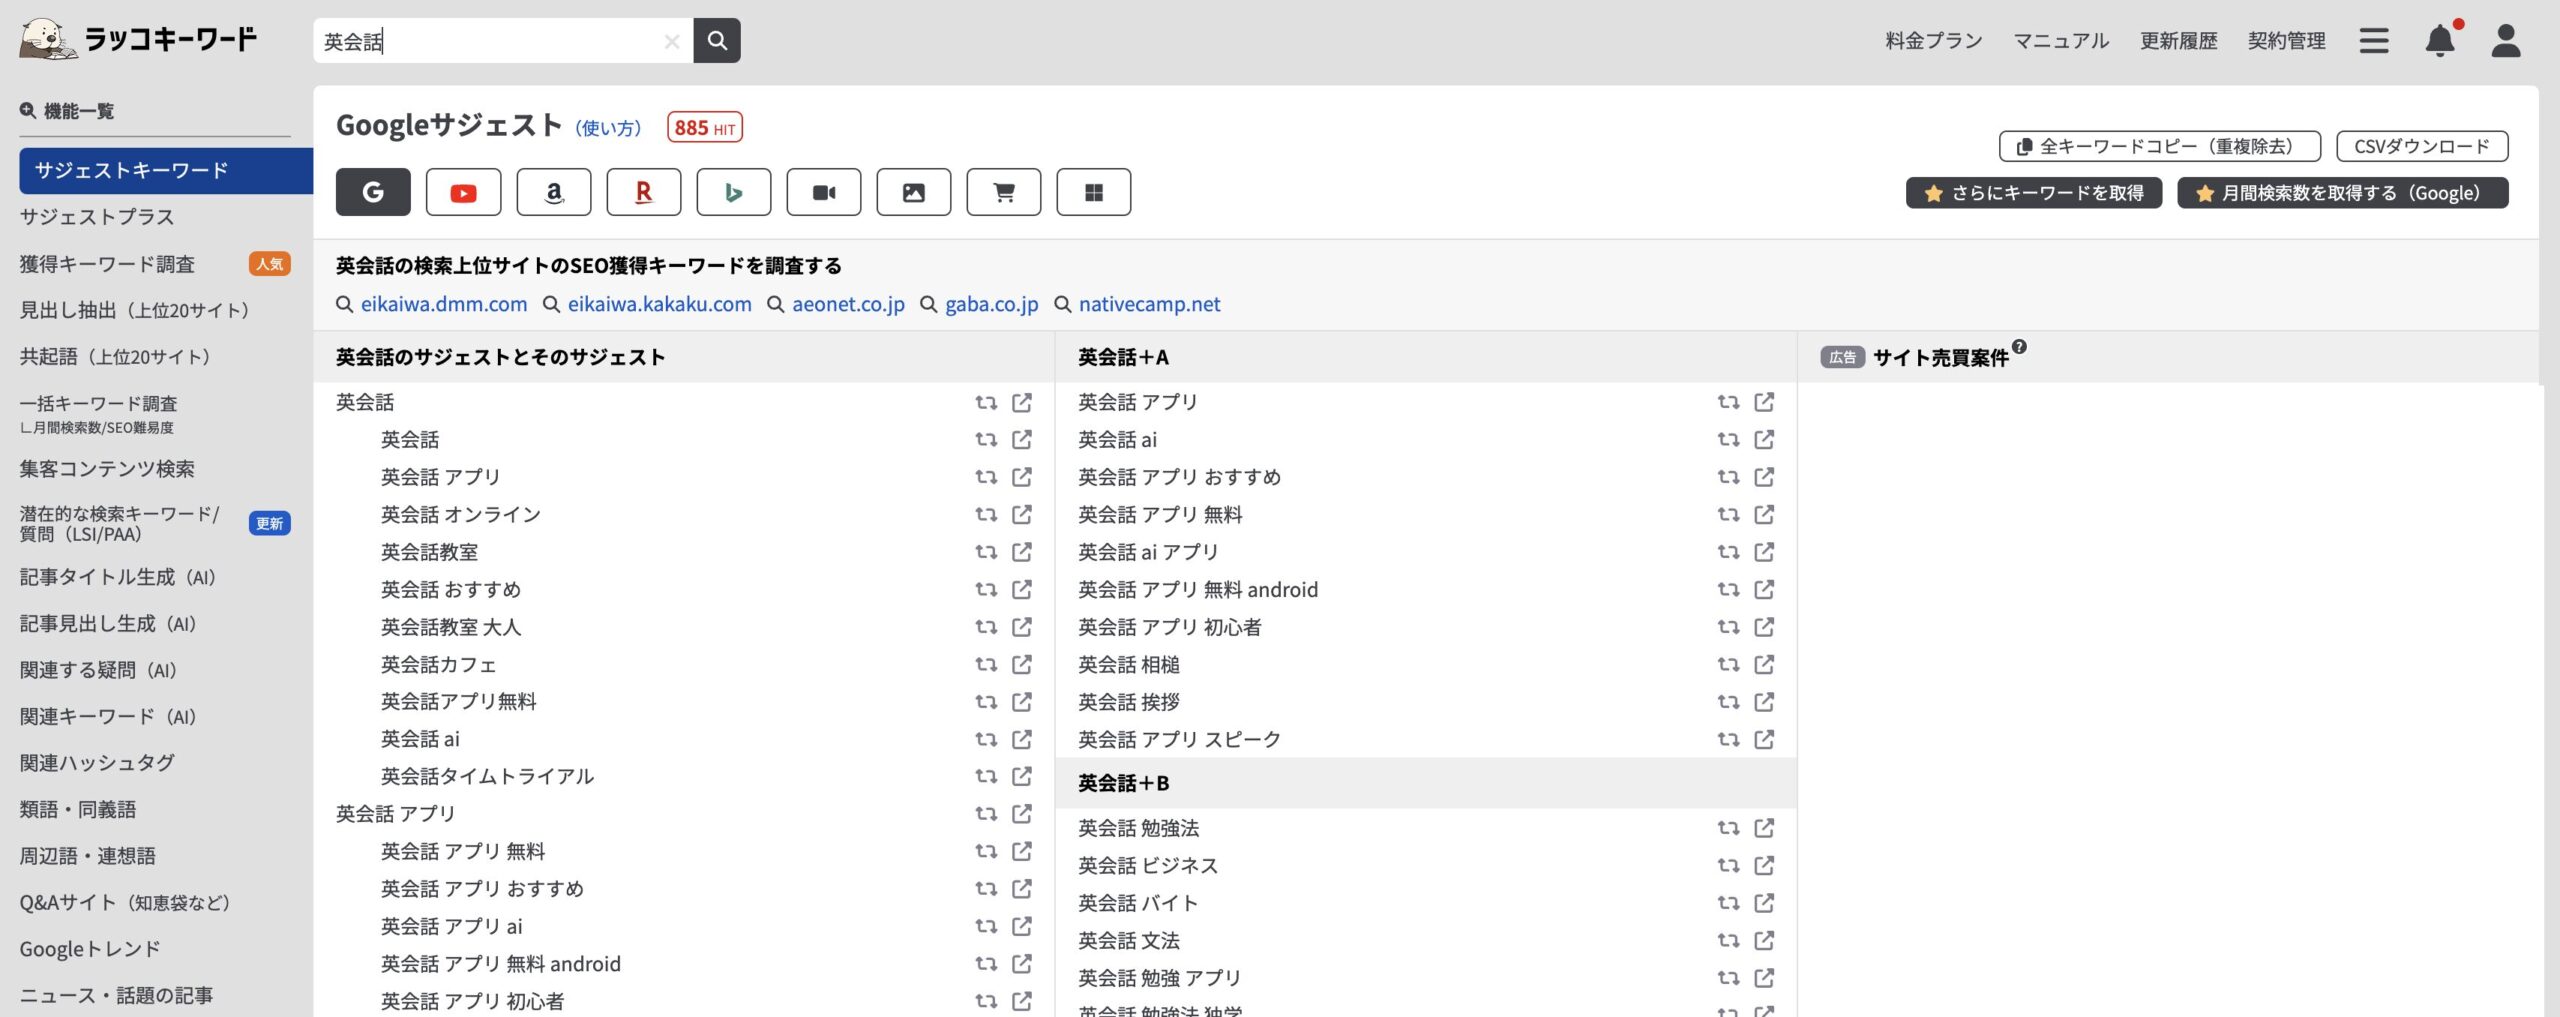Screen dimensions: 2560x1017
Task: Open the notifications bell
Action: tap(2440, 40)
